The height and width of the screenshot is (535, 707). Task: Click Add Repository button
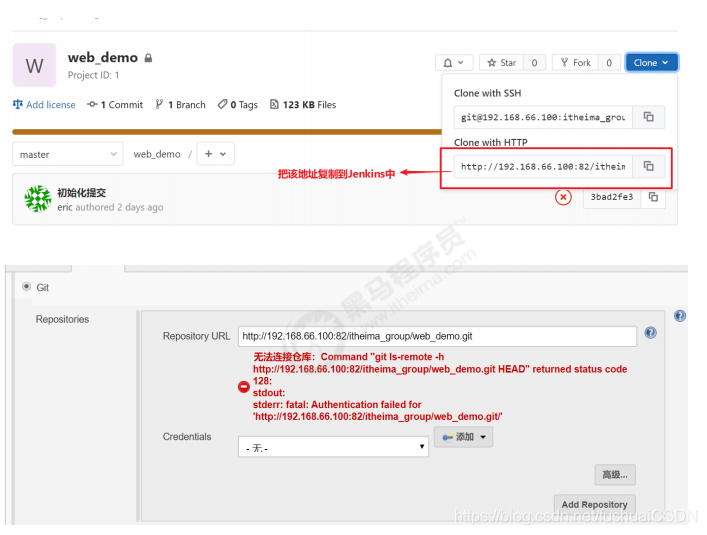click(x=594, y=504)
